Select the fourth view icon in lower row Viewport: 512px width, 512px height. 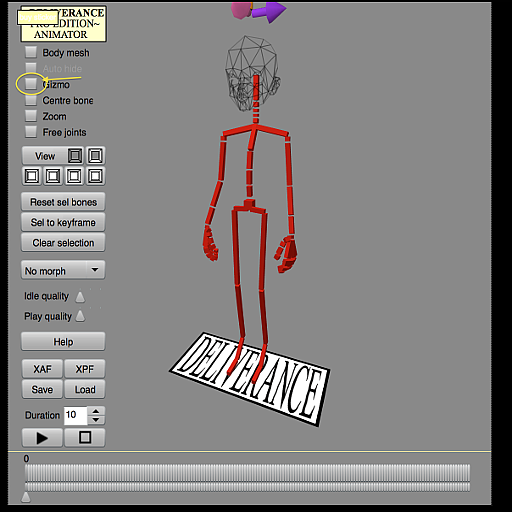point(95,176)
